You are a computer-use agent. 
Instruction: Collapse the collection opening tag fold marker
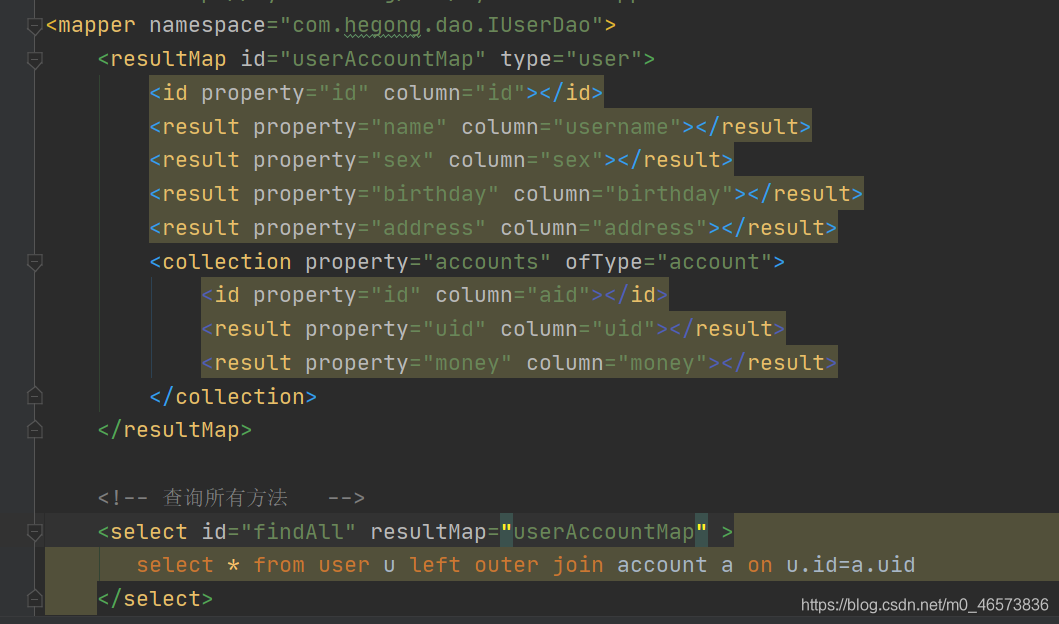[34, 263]
